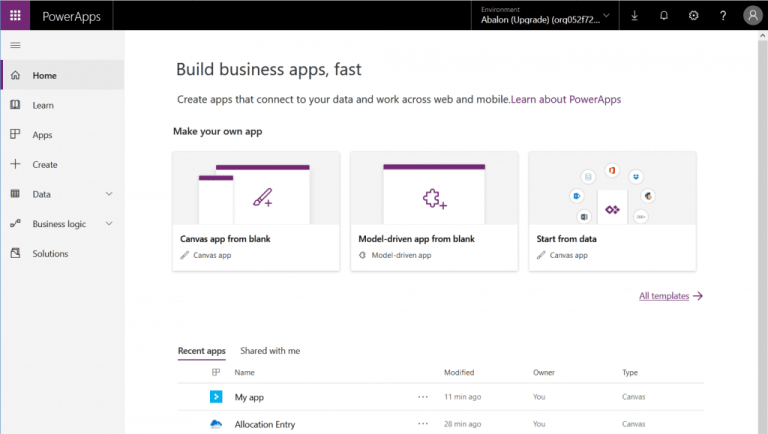Click the help question mark icon
This screenshot has height=434, width=768.
pos(722,16)
